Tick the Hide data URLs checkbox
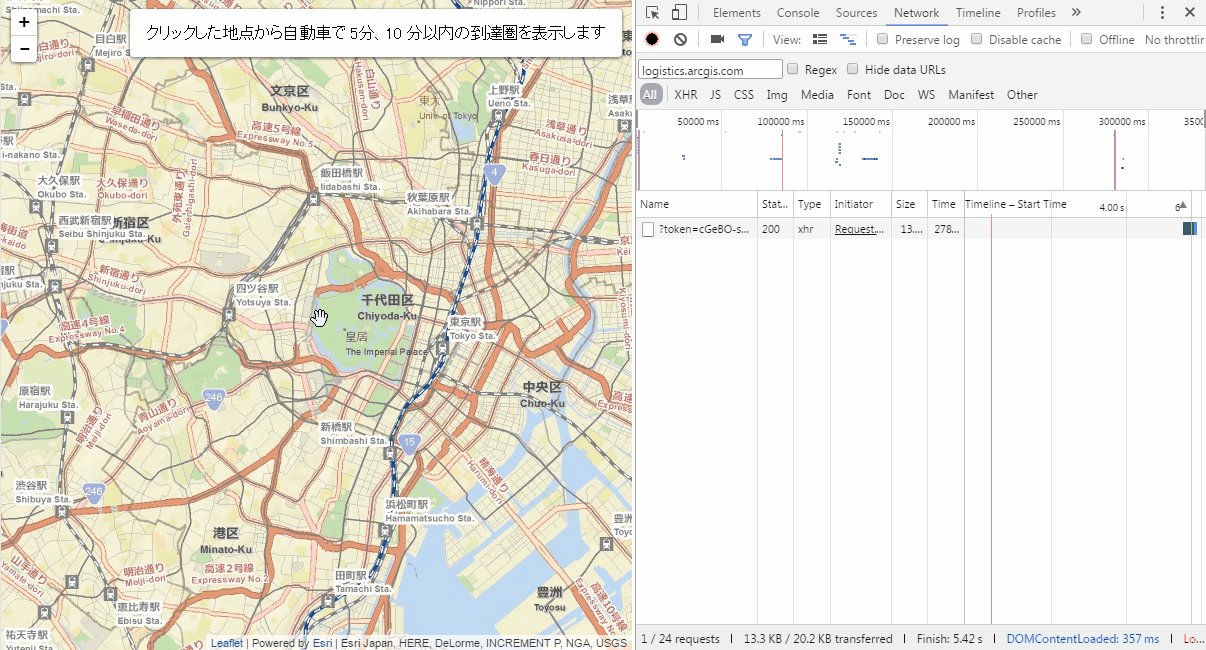1206x650 pixels. [x=853, y=69]
